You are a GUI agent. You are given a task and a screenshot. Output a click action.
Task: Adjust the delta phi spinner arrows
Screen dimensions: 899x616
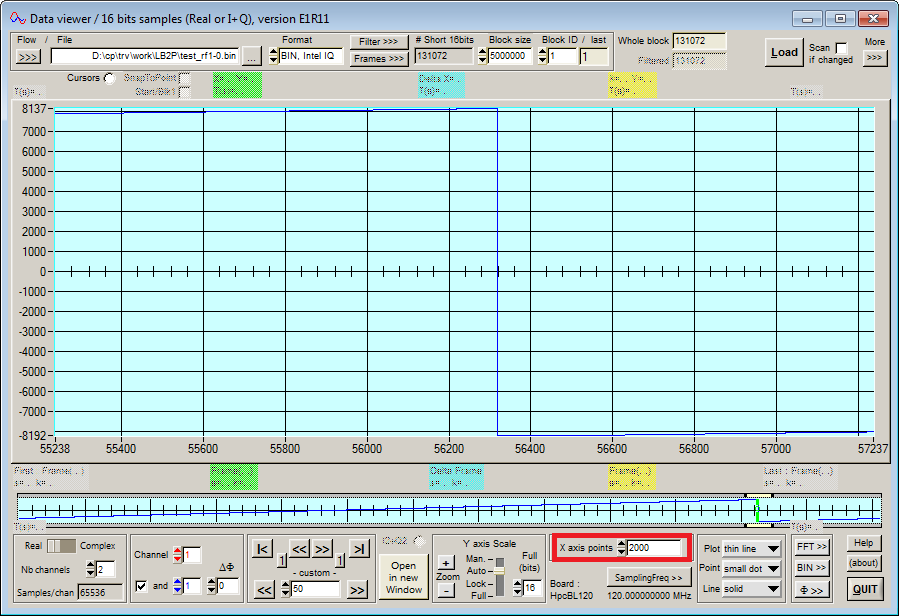click(x=212, y=586)
